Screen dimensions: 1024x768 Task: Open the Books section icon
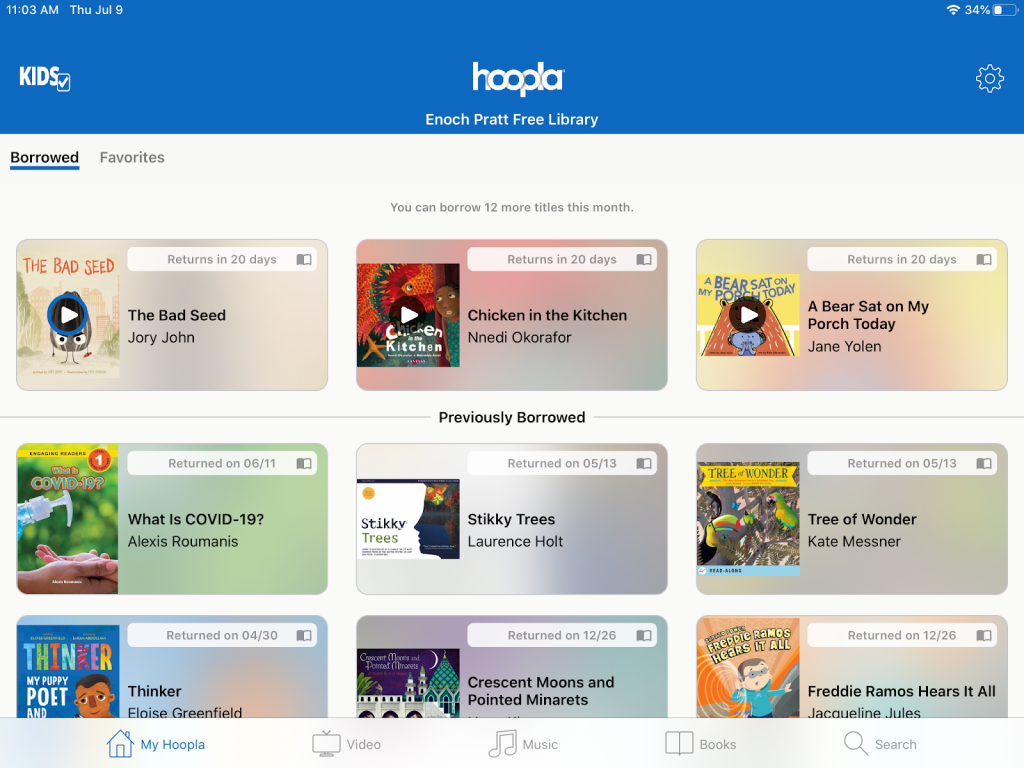[x=679, y=744]
